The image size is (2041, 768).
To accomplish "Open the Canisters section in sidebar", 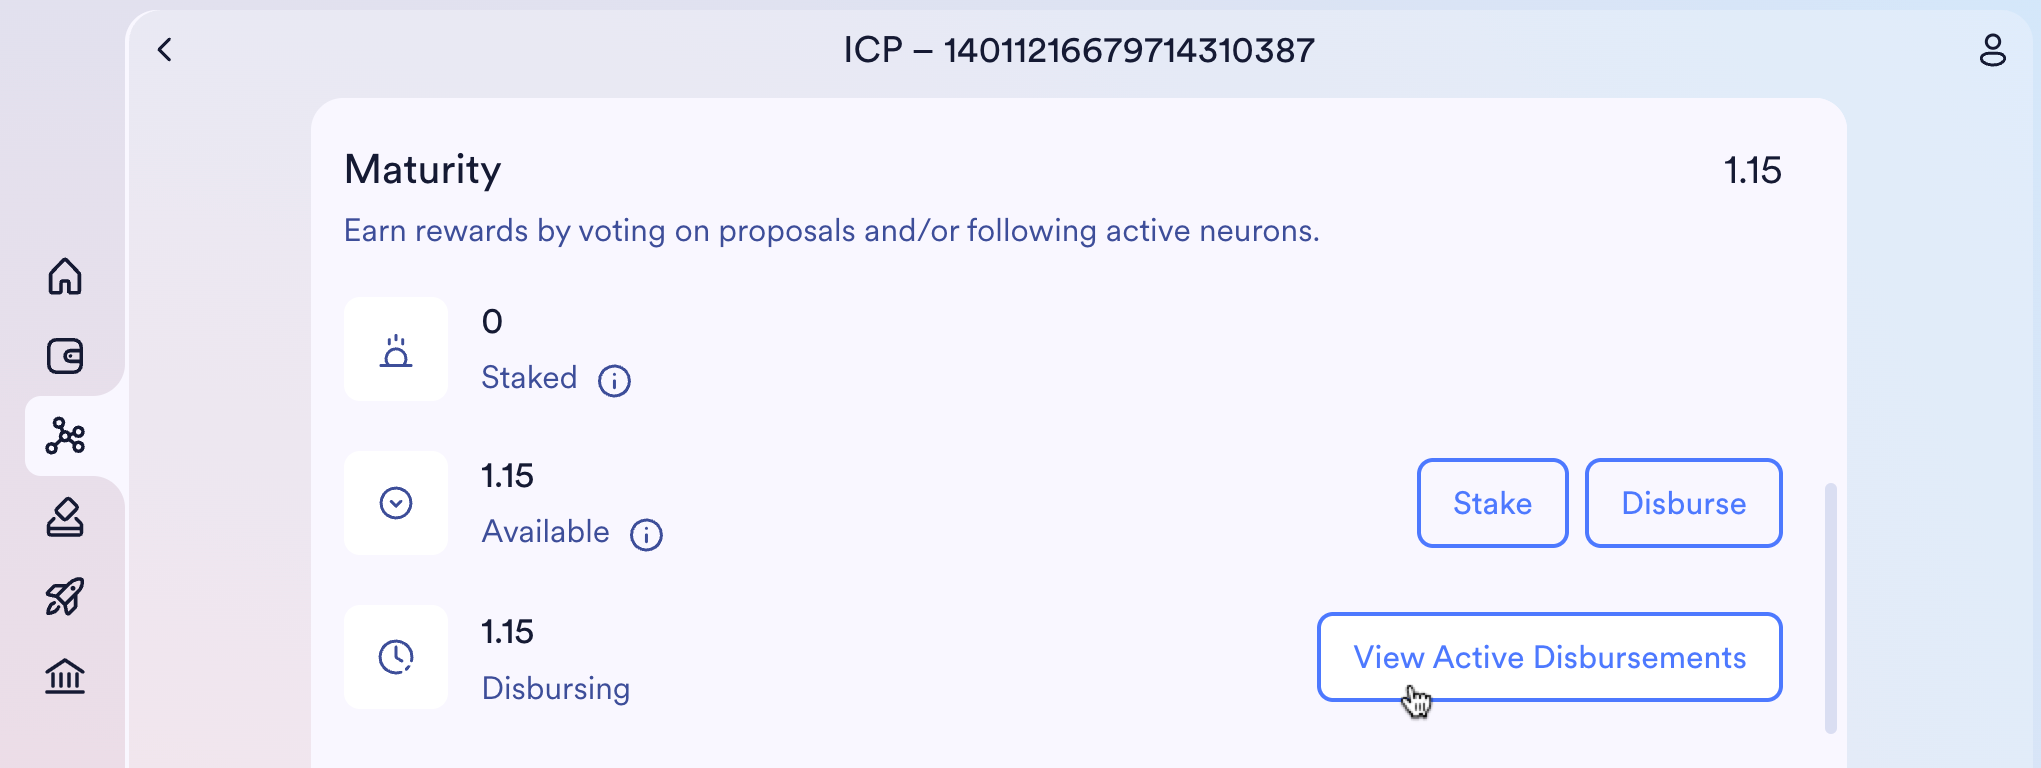I will coord(64,676).
